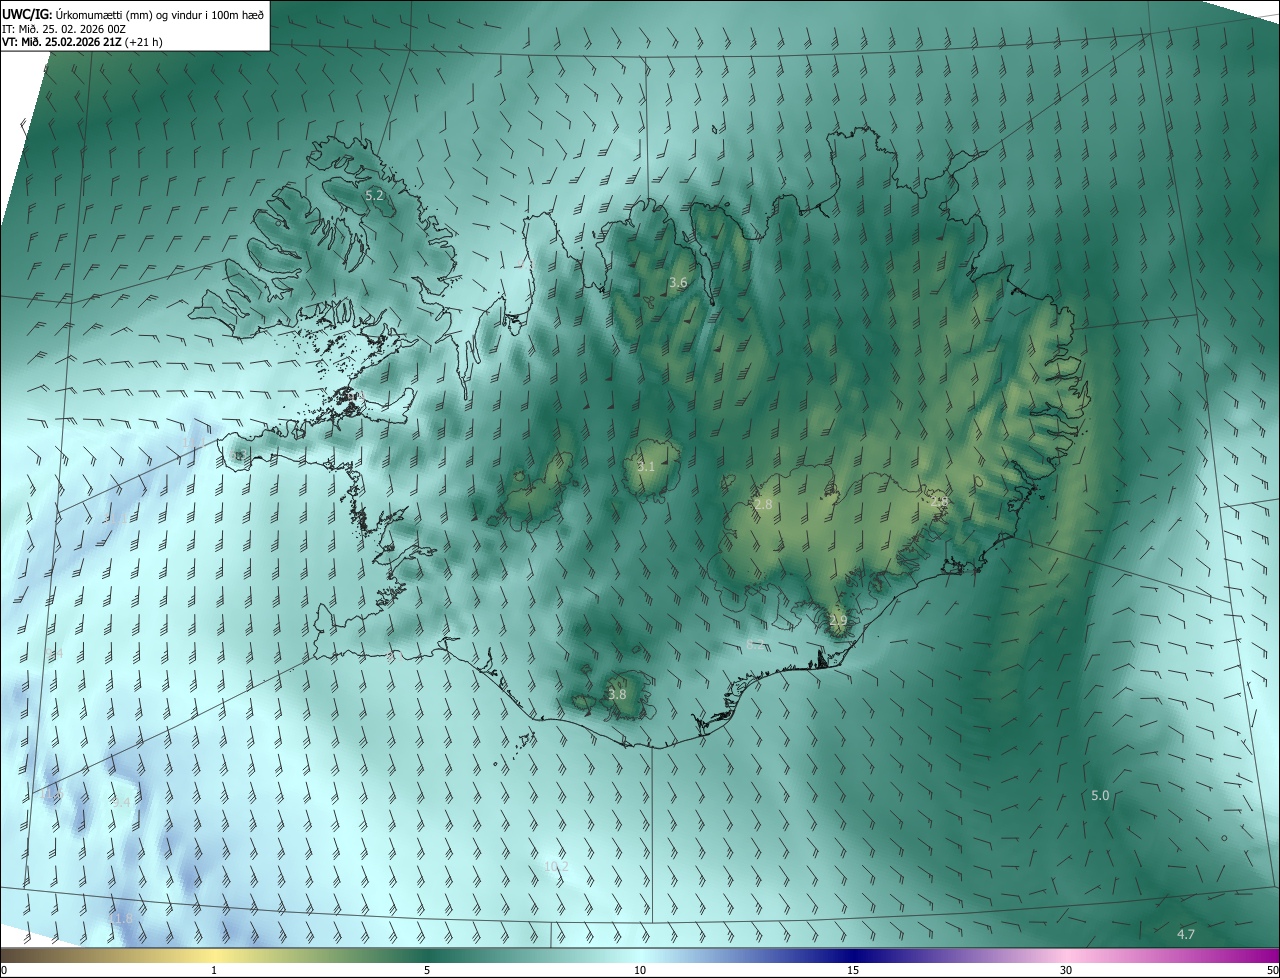The image size is (1280, 978).
Task: Select the "IT: Mið. 25. 02. 2026 00Z" line
Action: point(64,28)
